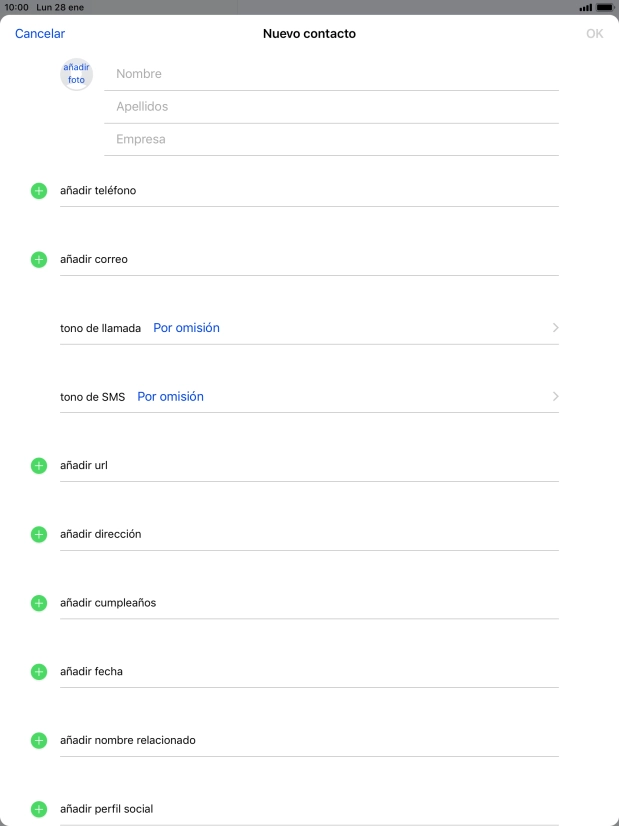The image size is (619, 826).
Task: Tap the añadir cumpleaños label
Action: click(108, 603)
